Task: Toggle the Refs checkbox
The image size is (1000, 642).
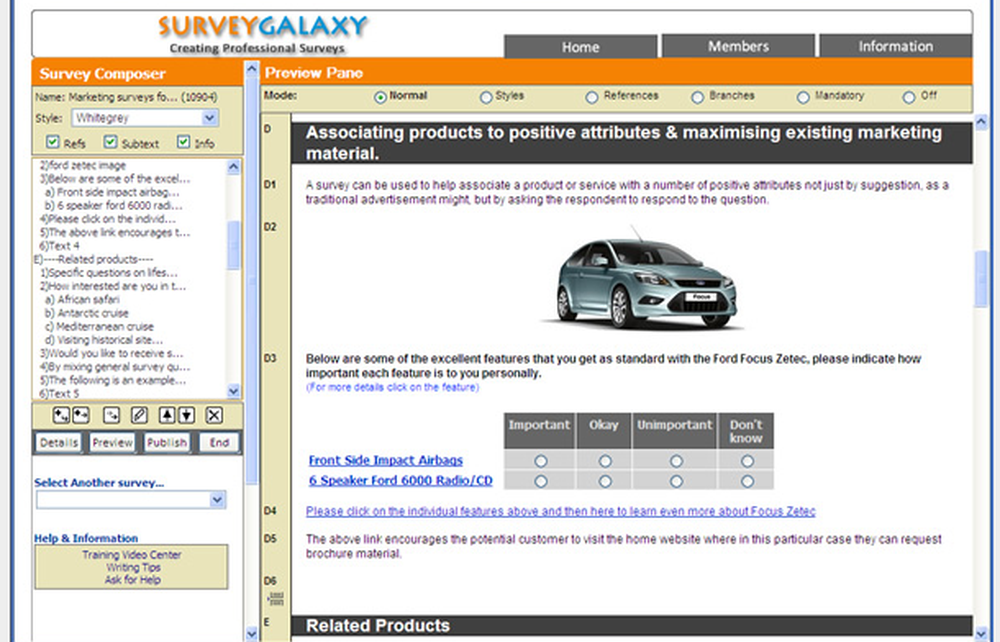Action: click(52, 142)
